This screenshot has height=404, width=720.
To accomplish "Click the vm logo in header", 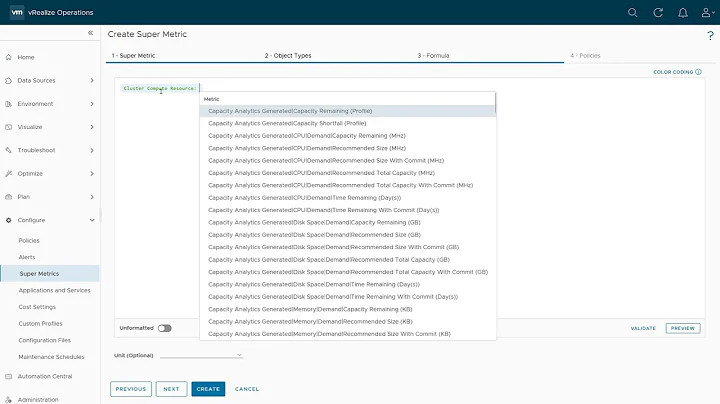I will pos(17,12).
